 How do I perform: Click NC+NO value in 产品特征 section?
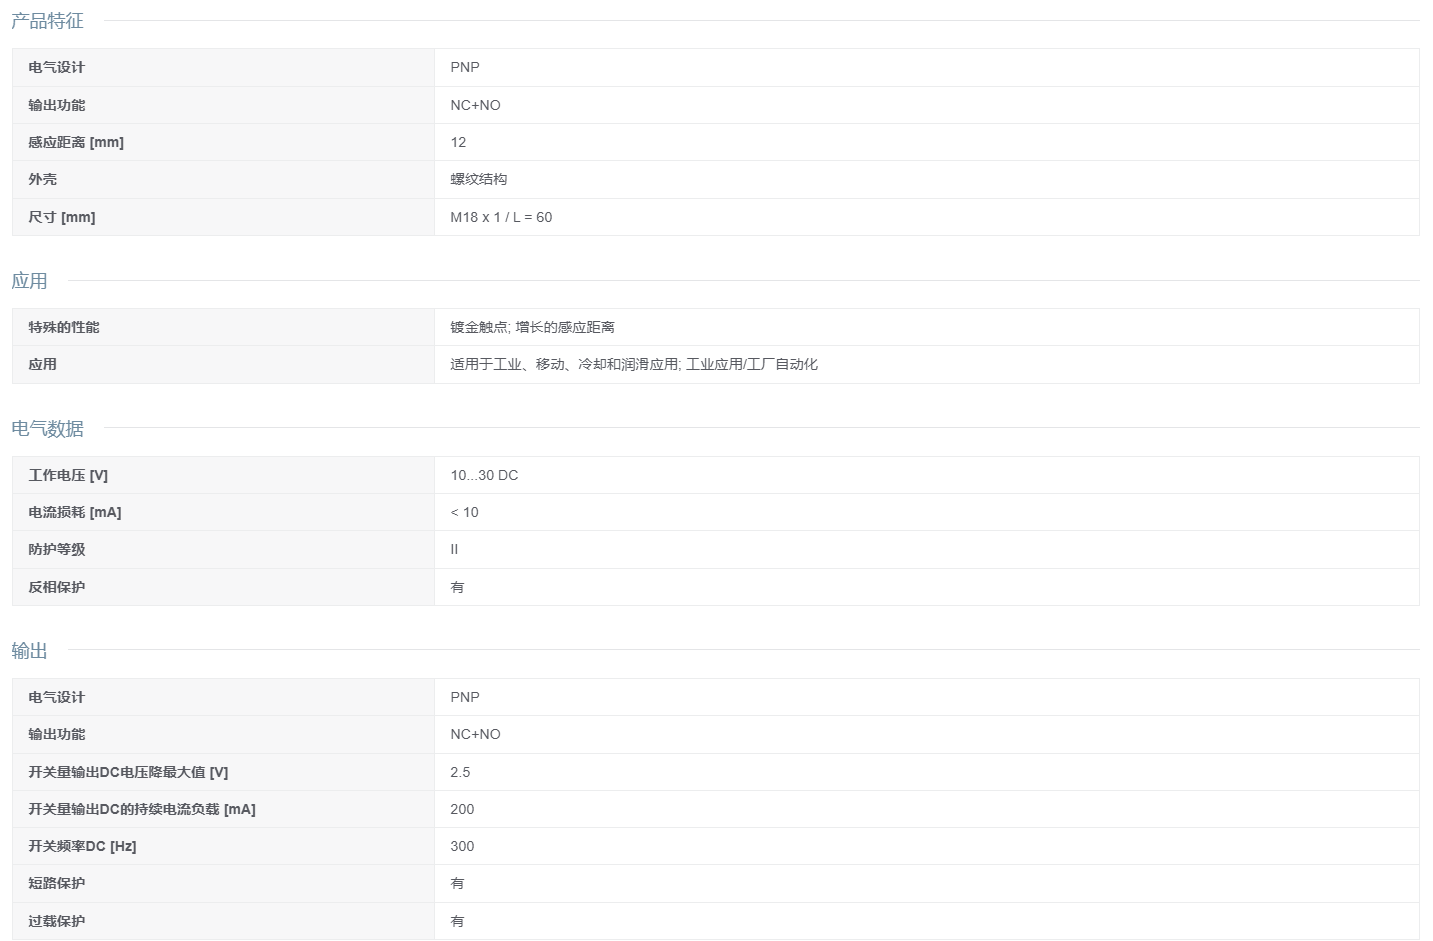(x=475, y=105)
